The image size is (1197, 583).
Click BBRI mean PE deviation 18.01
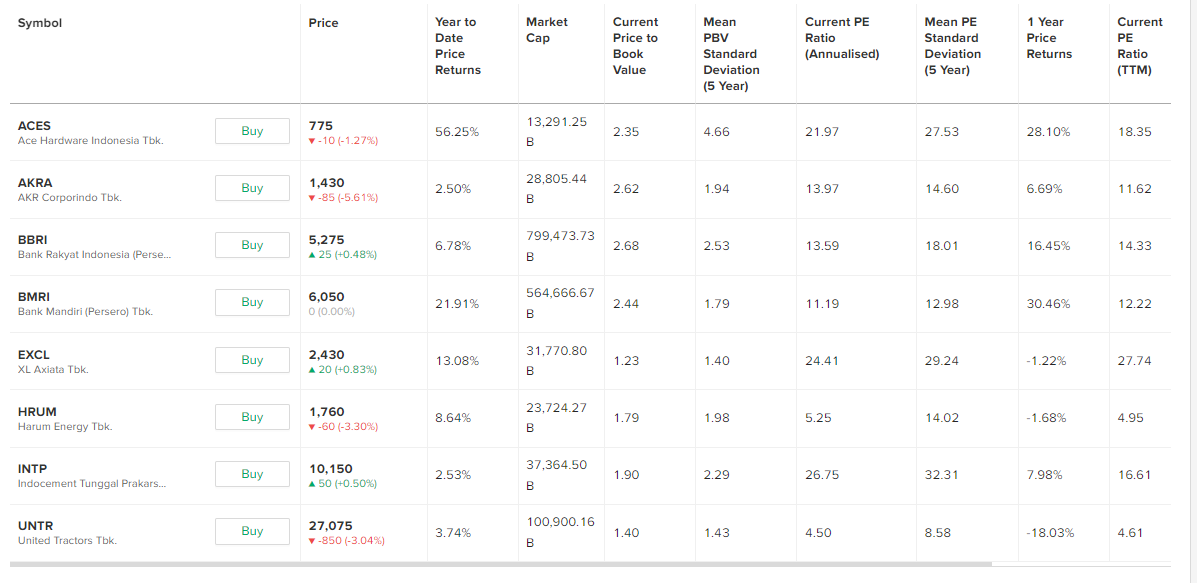point(941,246)
